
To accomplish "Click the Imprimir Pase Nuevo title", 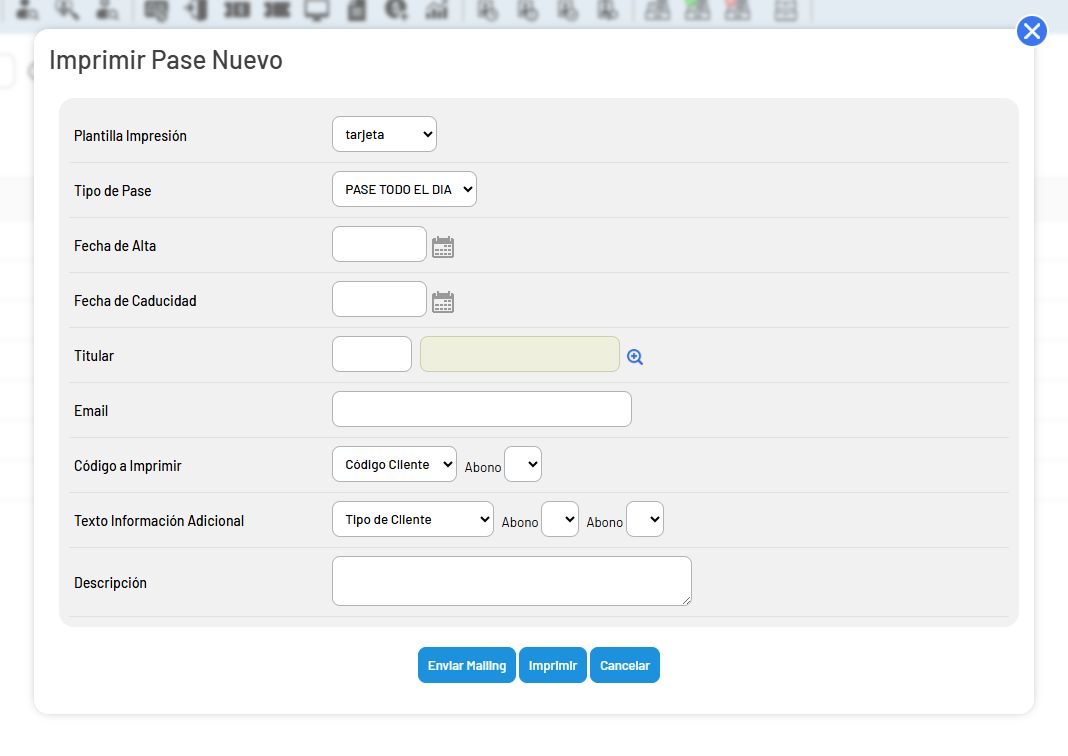I will coord(166,60).
